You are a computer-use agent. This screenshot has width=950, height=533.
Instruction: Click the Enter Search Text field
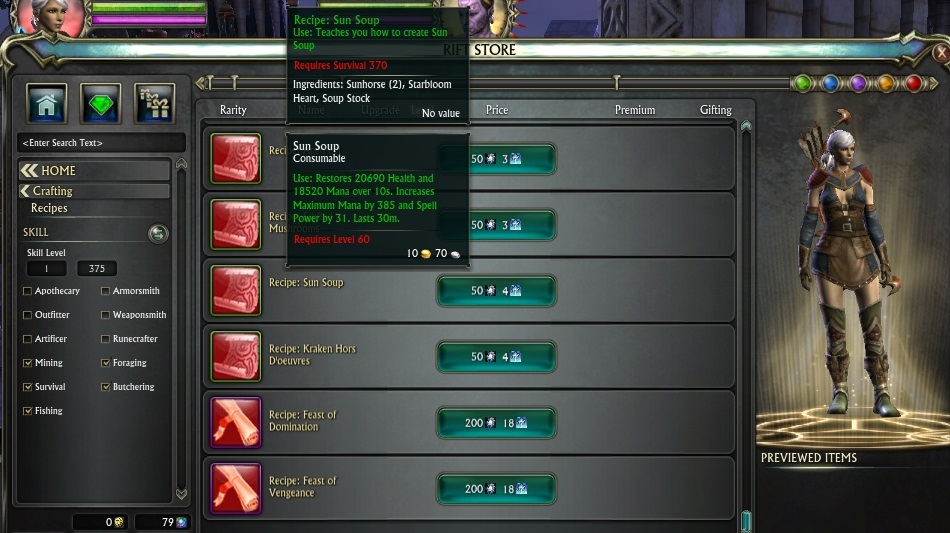(x=101, y=143)
